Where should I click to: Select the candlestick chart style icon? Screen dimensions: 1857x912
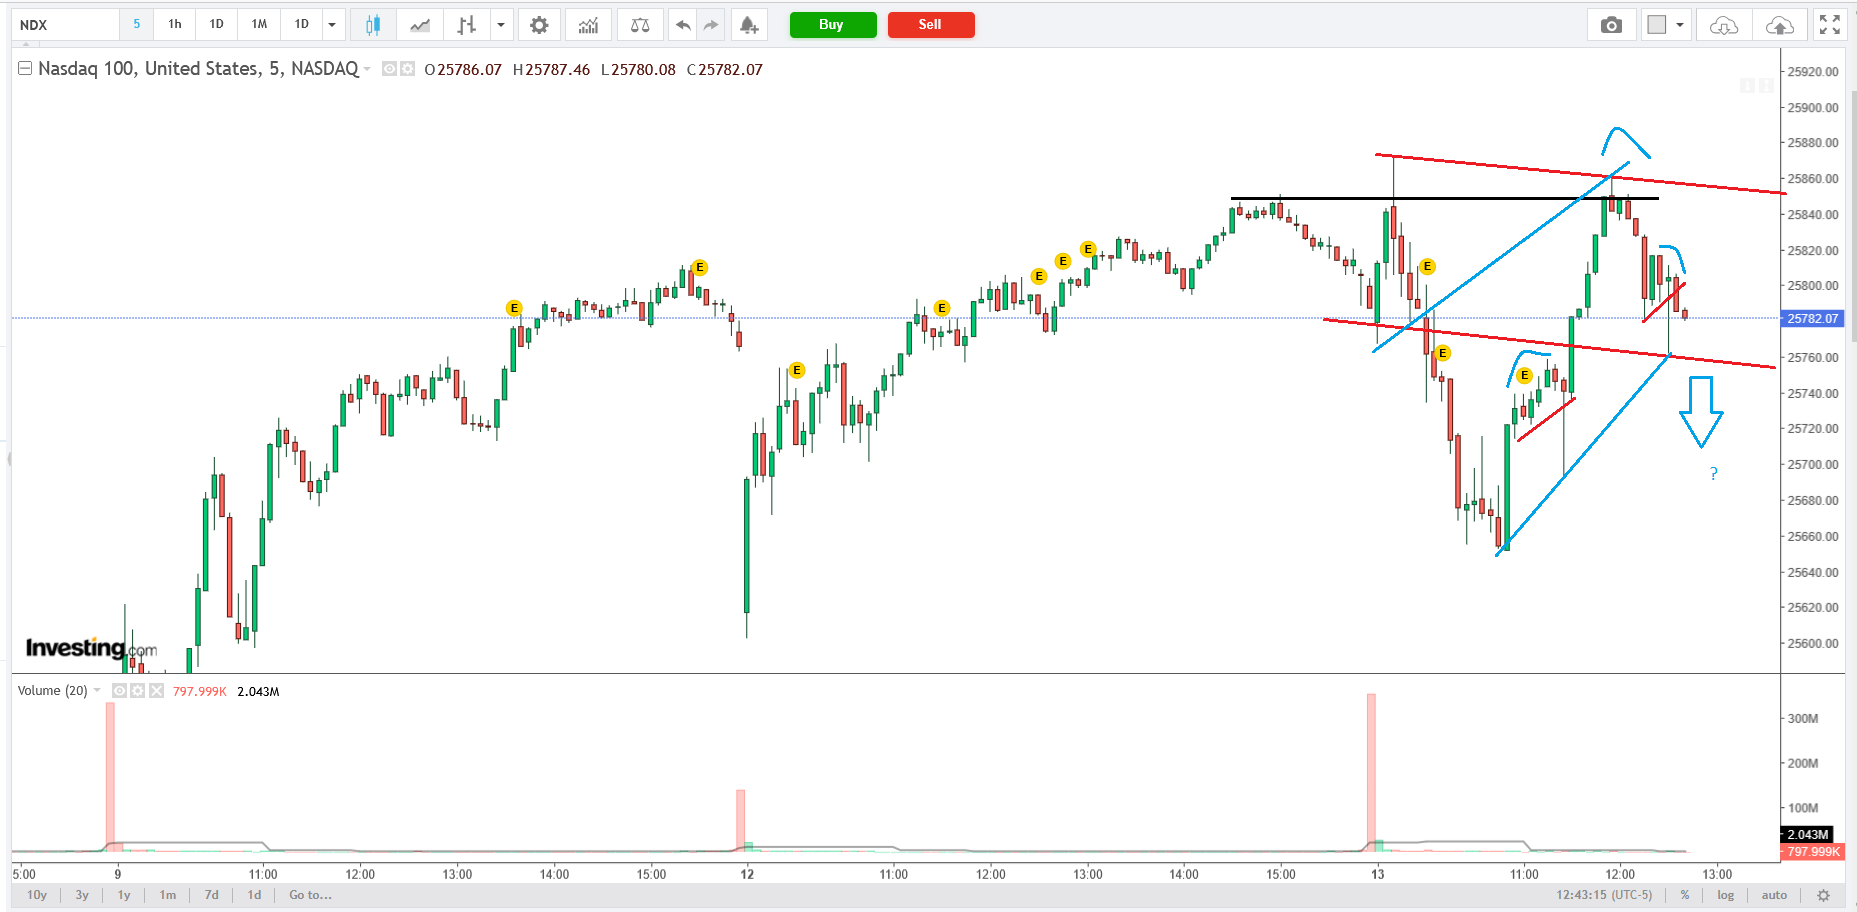pyautogui.click(x=373, y=25)
